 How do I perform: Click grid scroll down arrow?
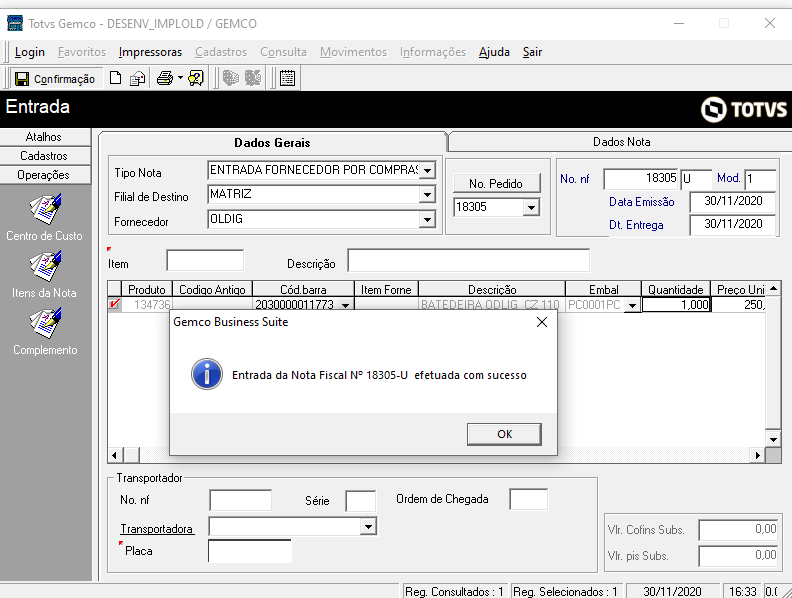tap(773, 439)
